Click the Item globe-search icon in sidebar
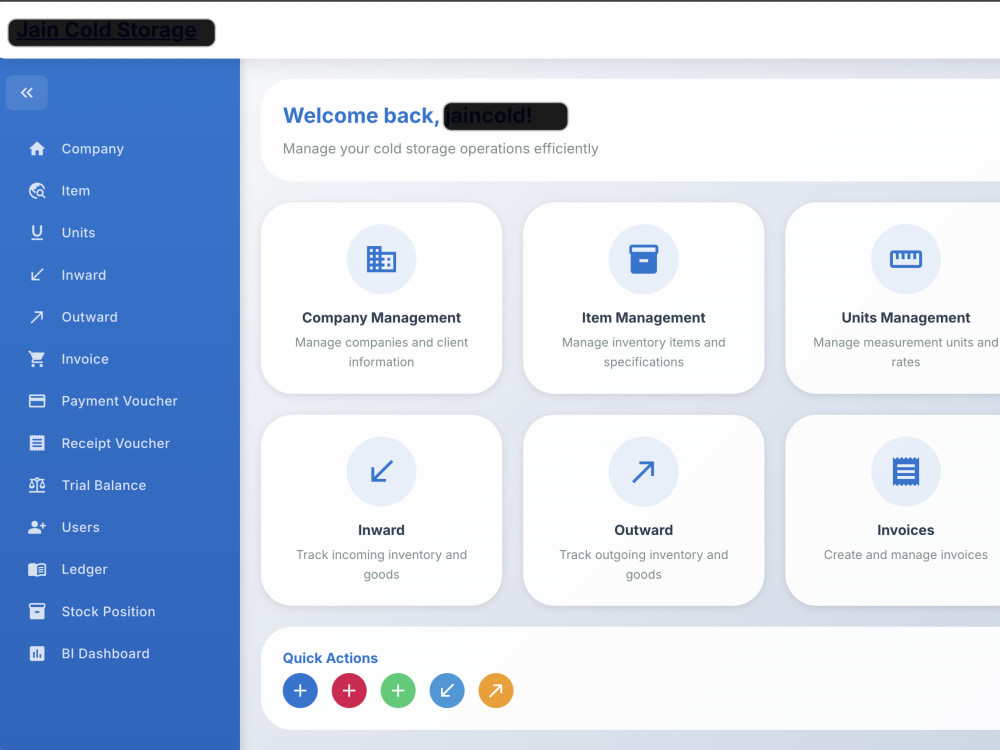 (37, 191)
